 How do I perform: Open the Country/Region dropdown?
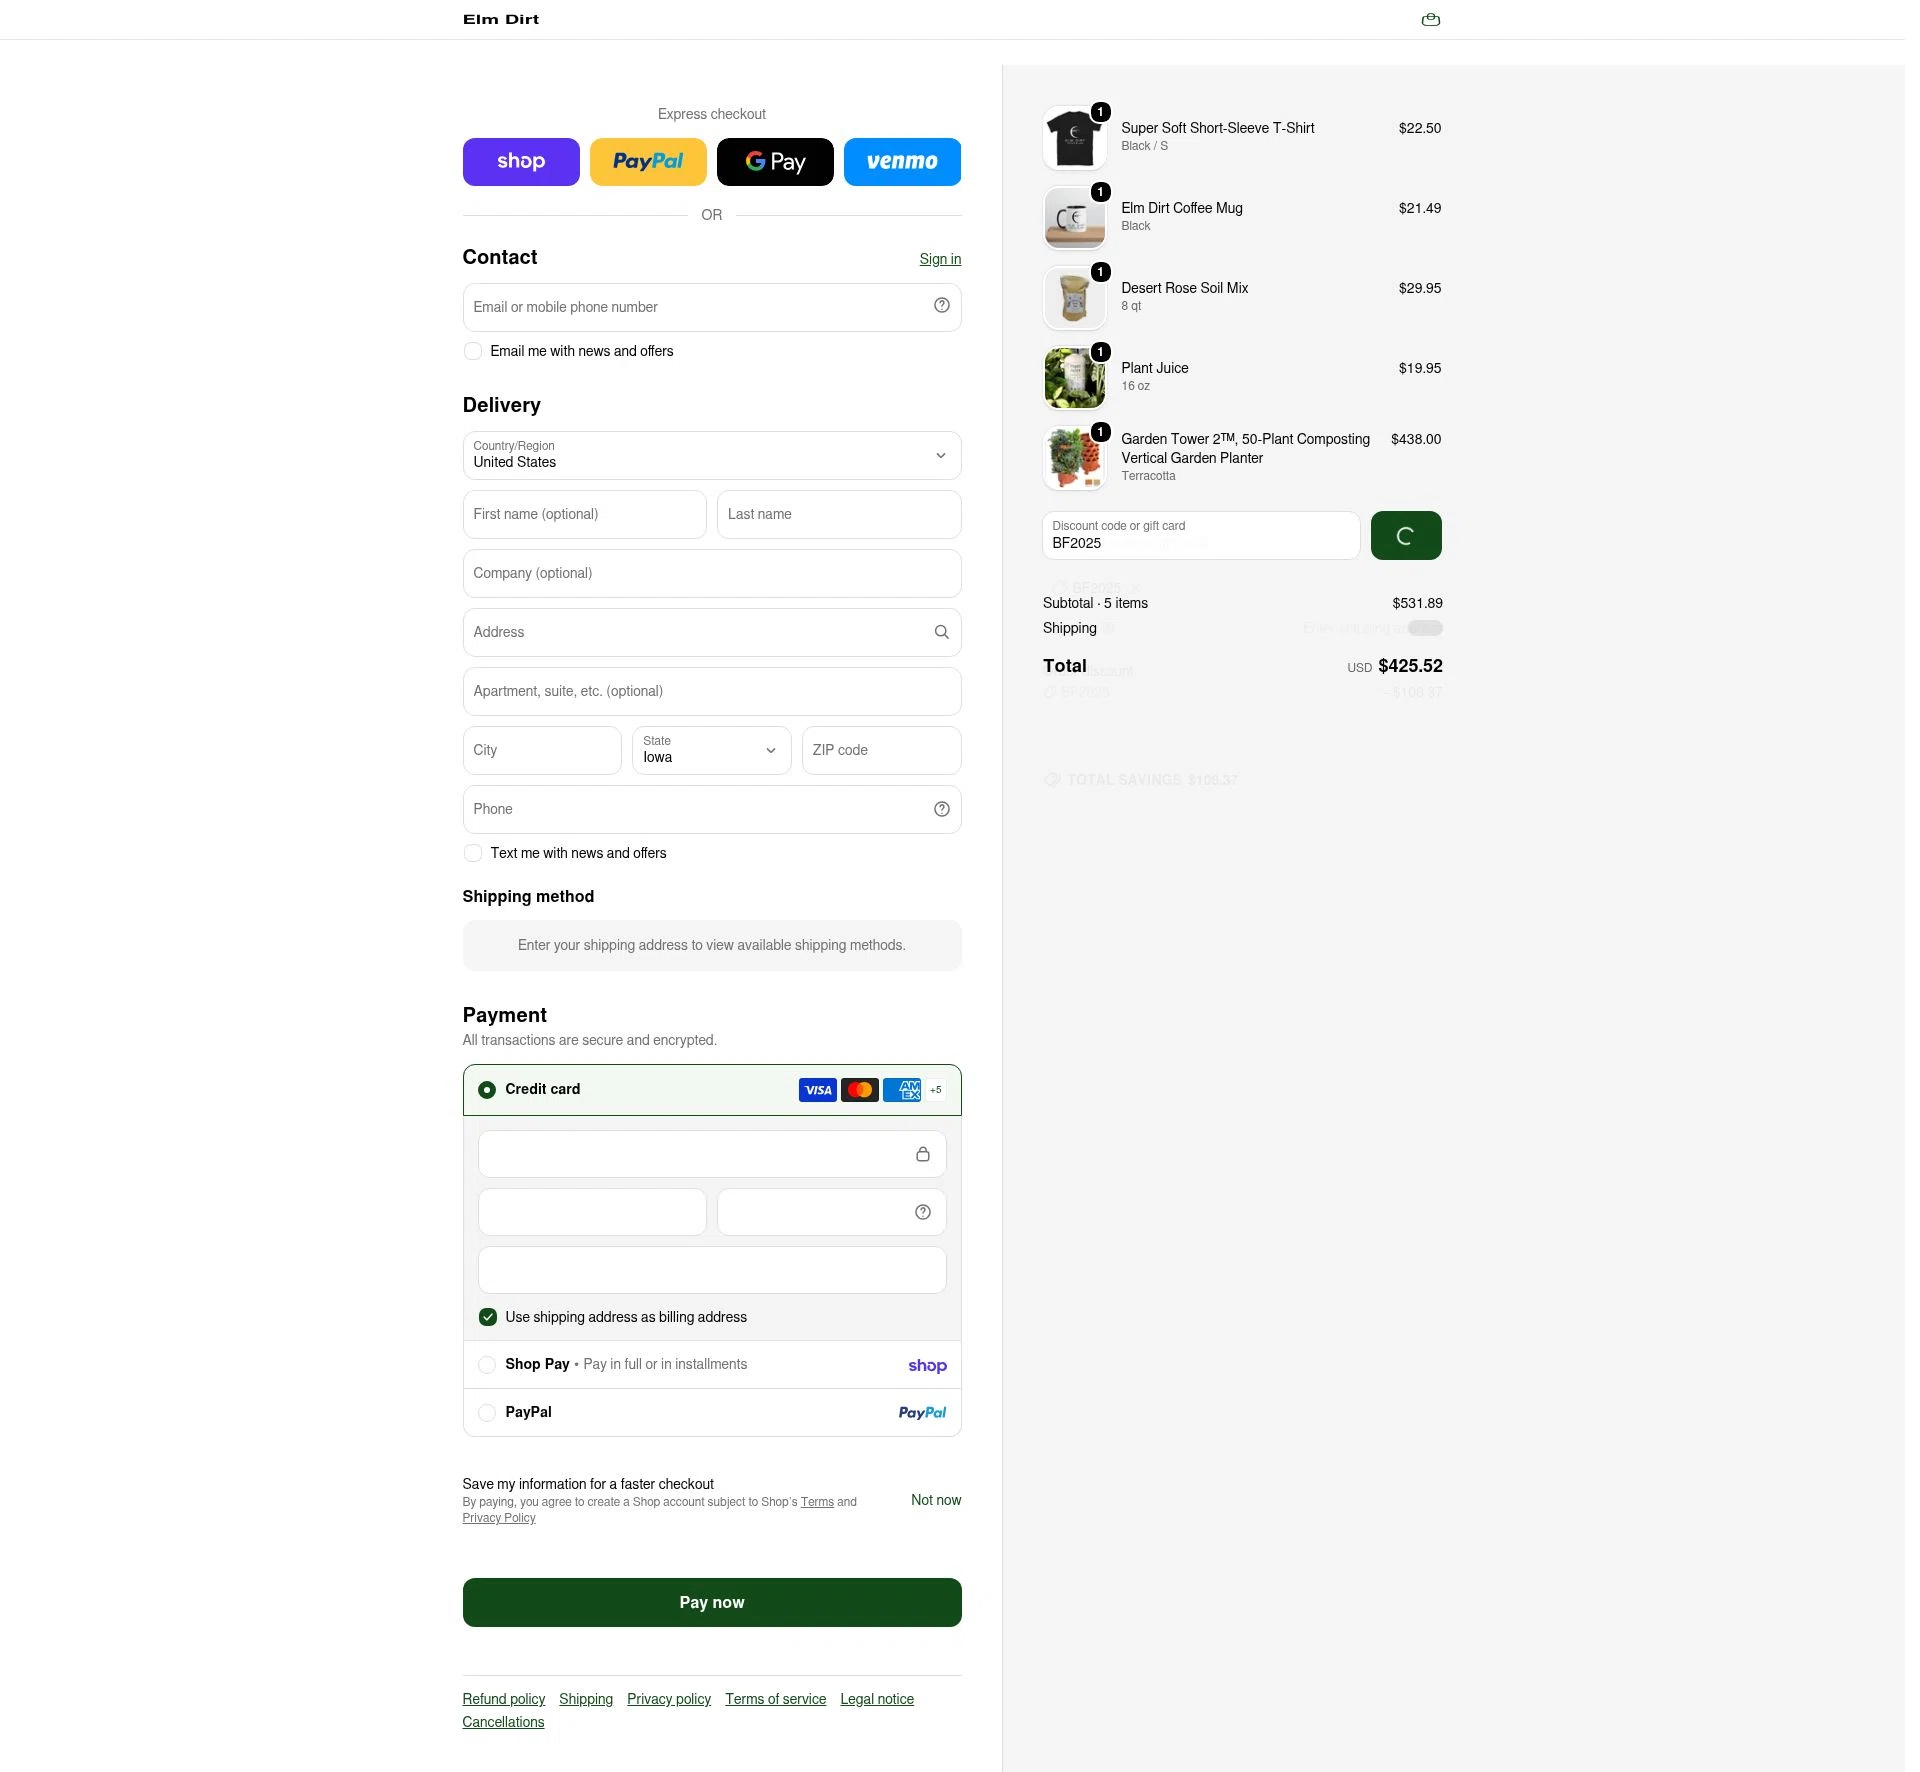point(712,455)
